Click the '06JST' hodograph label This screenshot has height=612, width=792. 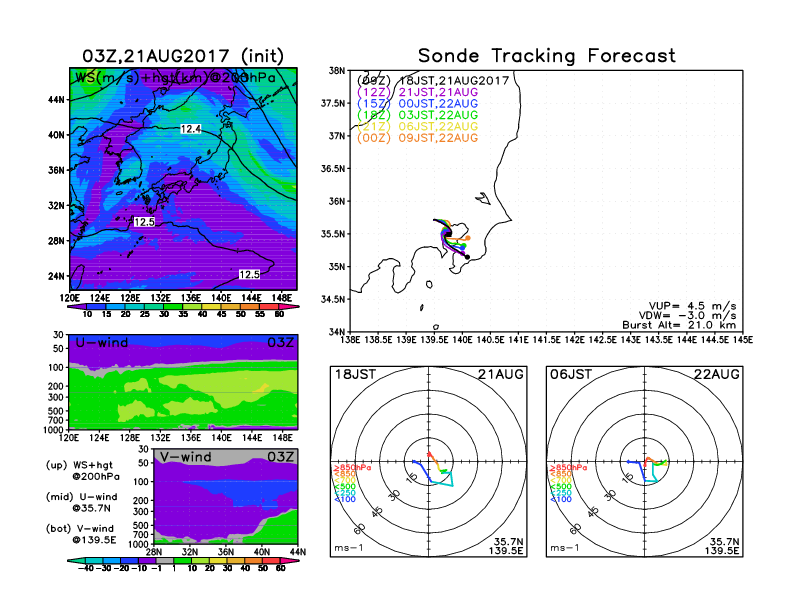pyautogui.click(x=571, y=375)
